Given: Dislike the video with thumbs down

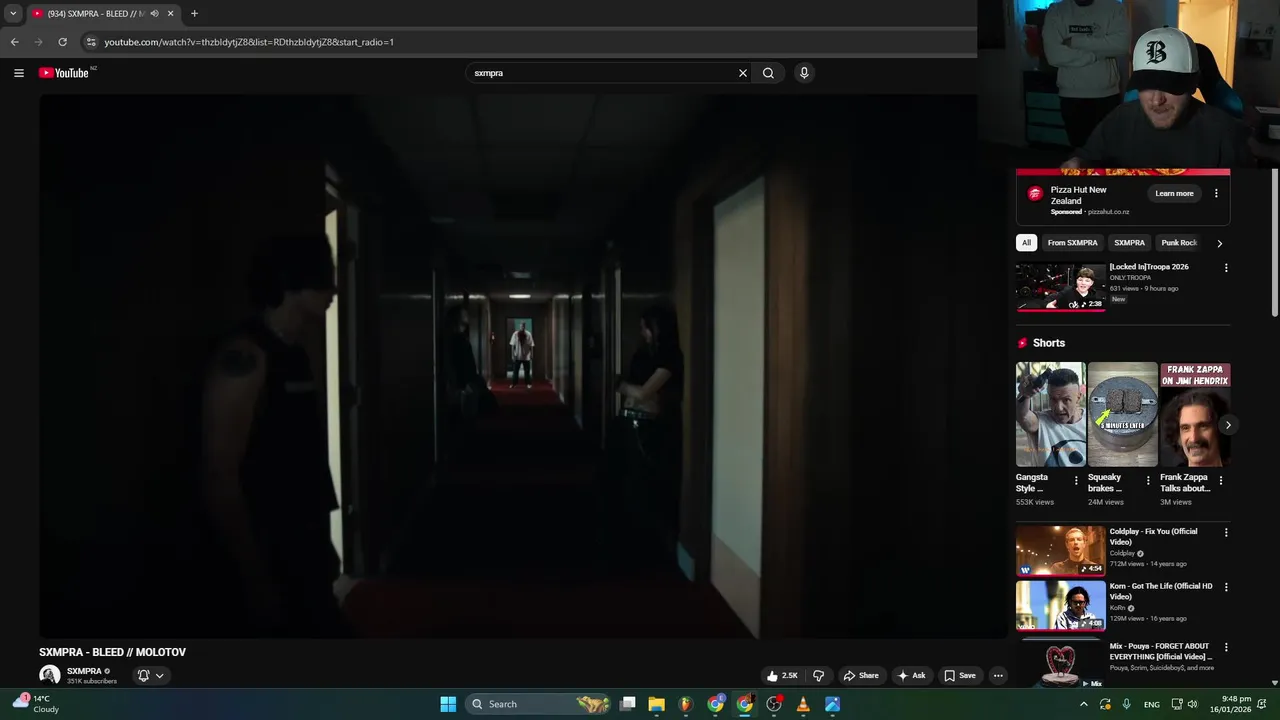Looking at the screenshot, I should point(818,676).
